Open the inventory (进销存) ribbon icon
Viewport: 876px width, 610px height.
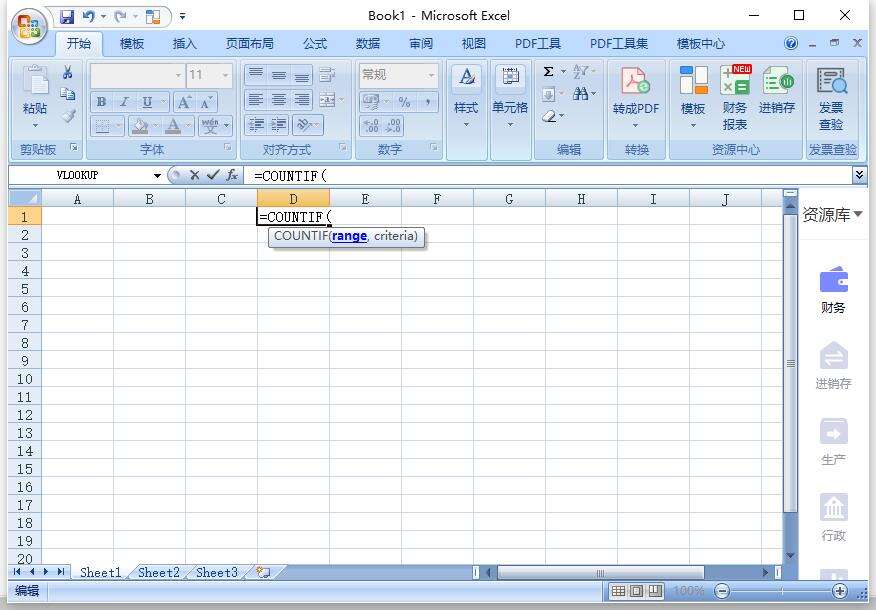tap(777, 80)
